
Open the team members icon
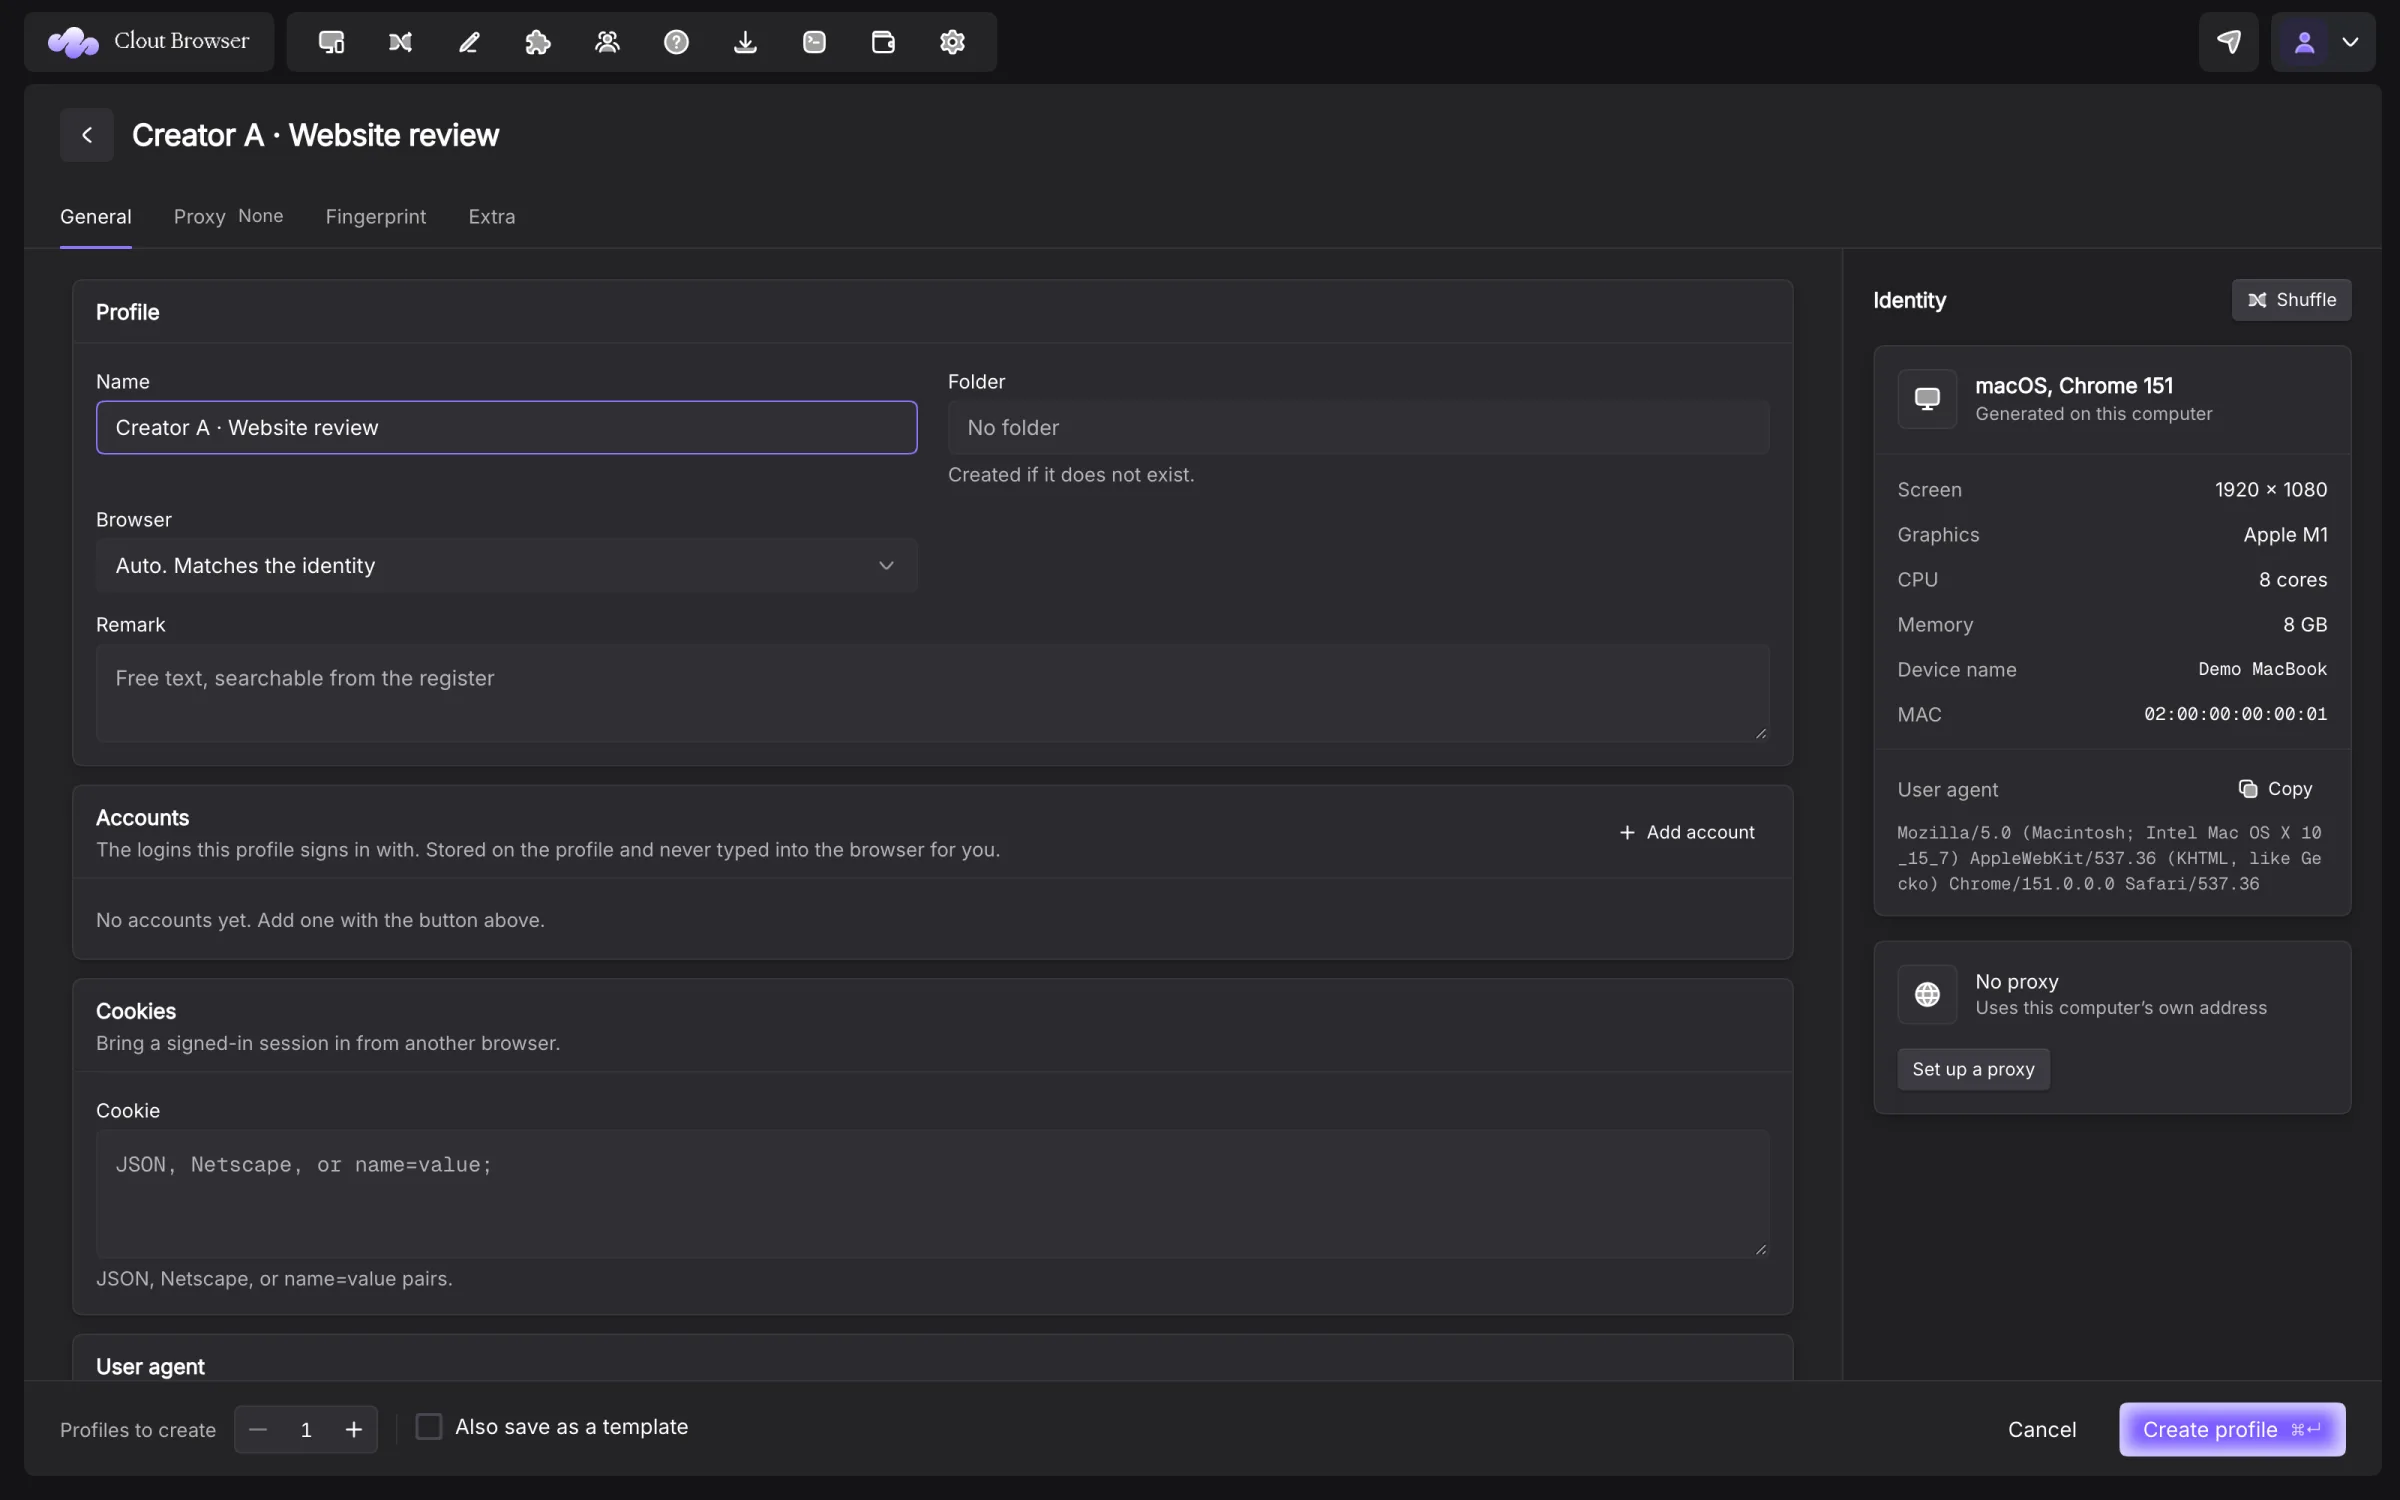point(607,42)
